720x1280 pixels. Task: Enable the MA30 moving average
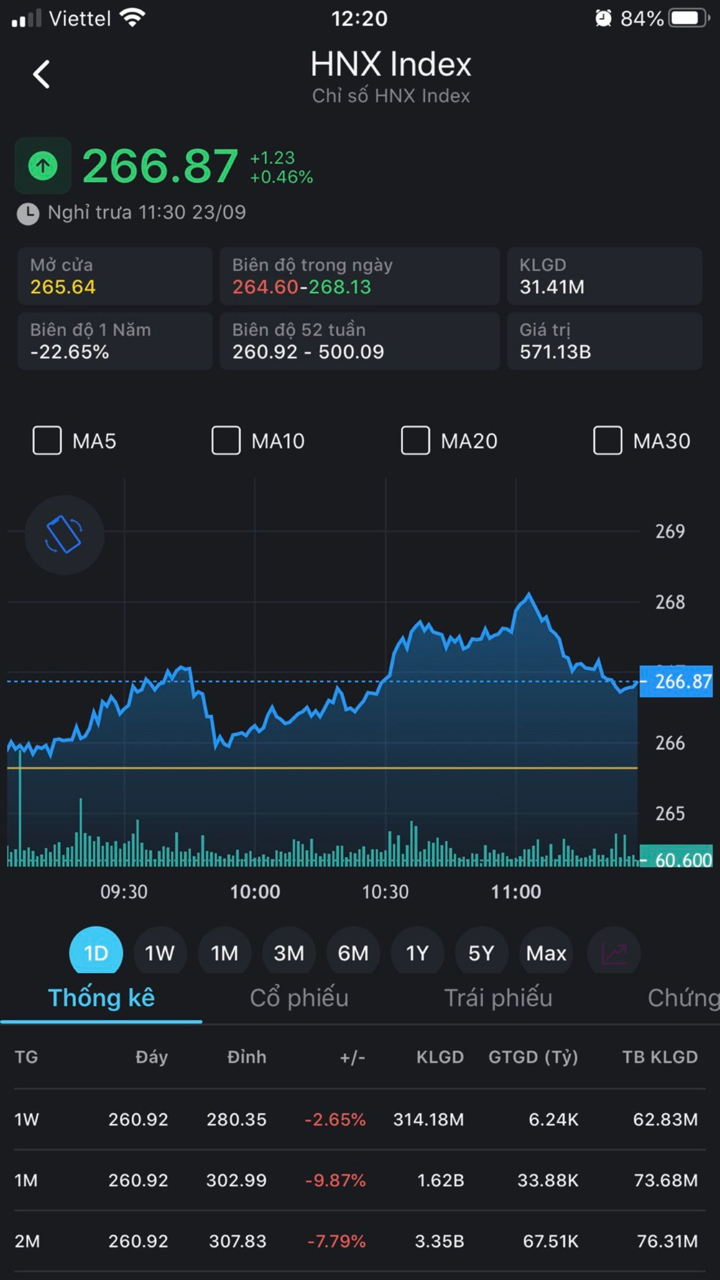point(607,441)
